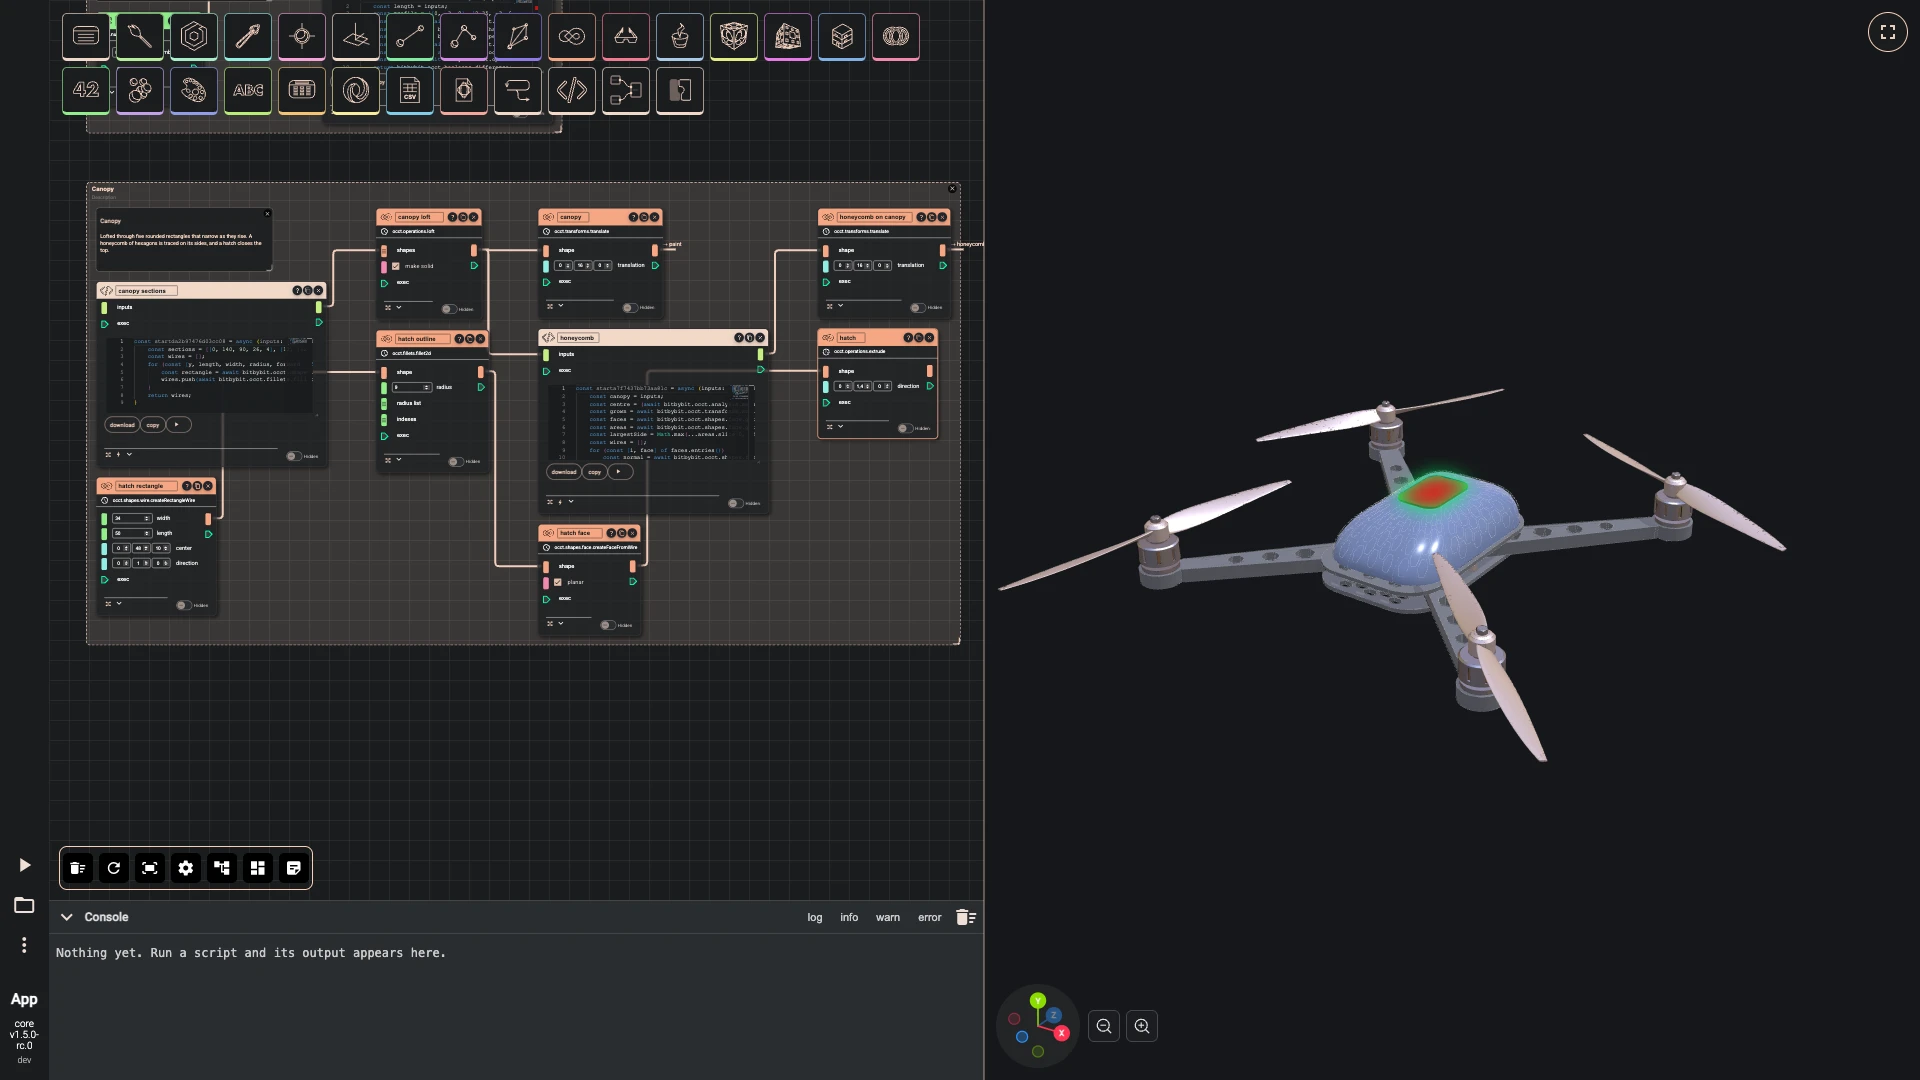The image size is (1920, 1080).
Task: Select the color palette category icon
Action: pyautogui.click(x=194, y=91)
